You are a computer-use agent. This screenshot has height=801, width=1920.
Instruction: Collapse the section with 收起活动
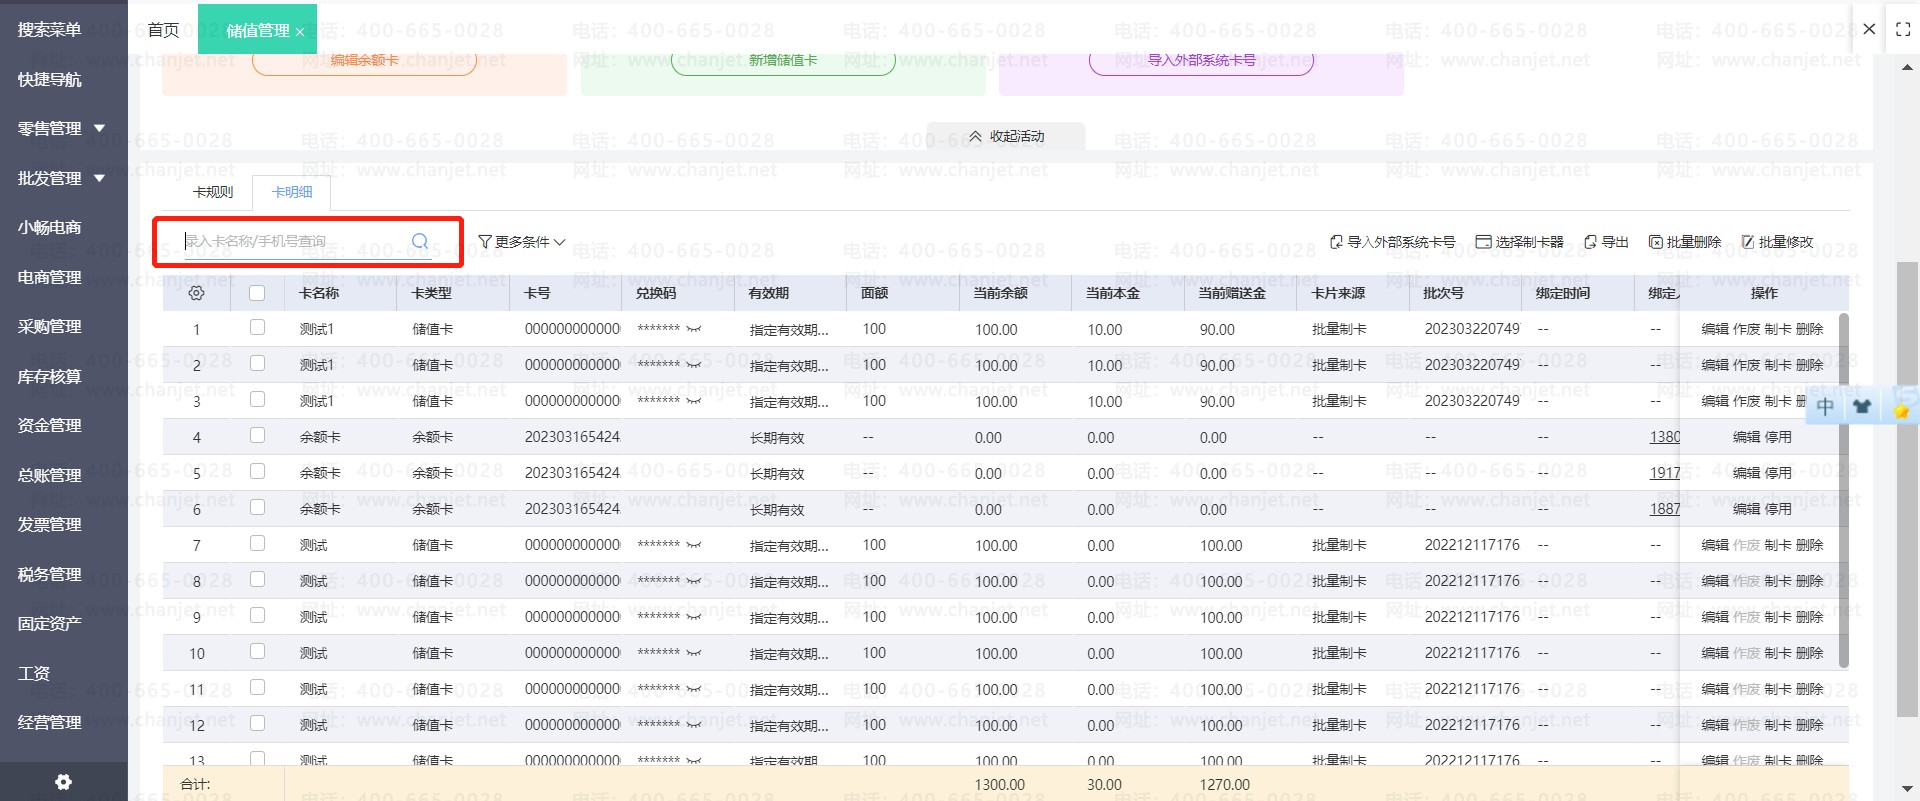[1006, 136]
